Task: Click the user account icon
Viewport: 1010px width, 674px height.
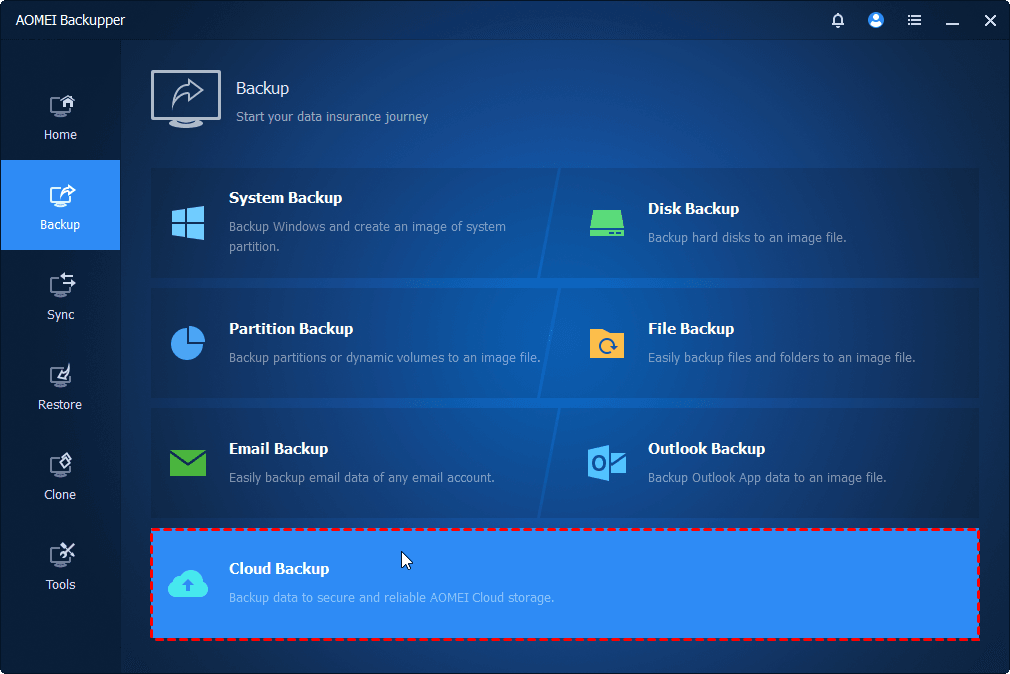Action: pos(876,20)
